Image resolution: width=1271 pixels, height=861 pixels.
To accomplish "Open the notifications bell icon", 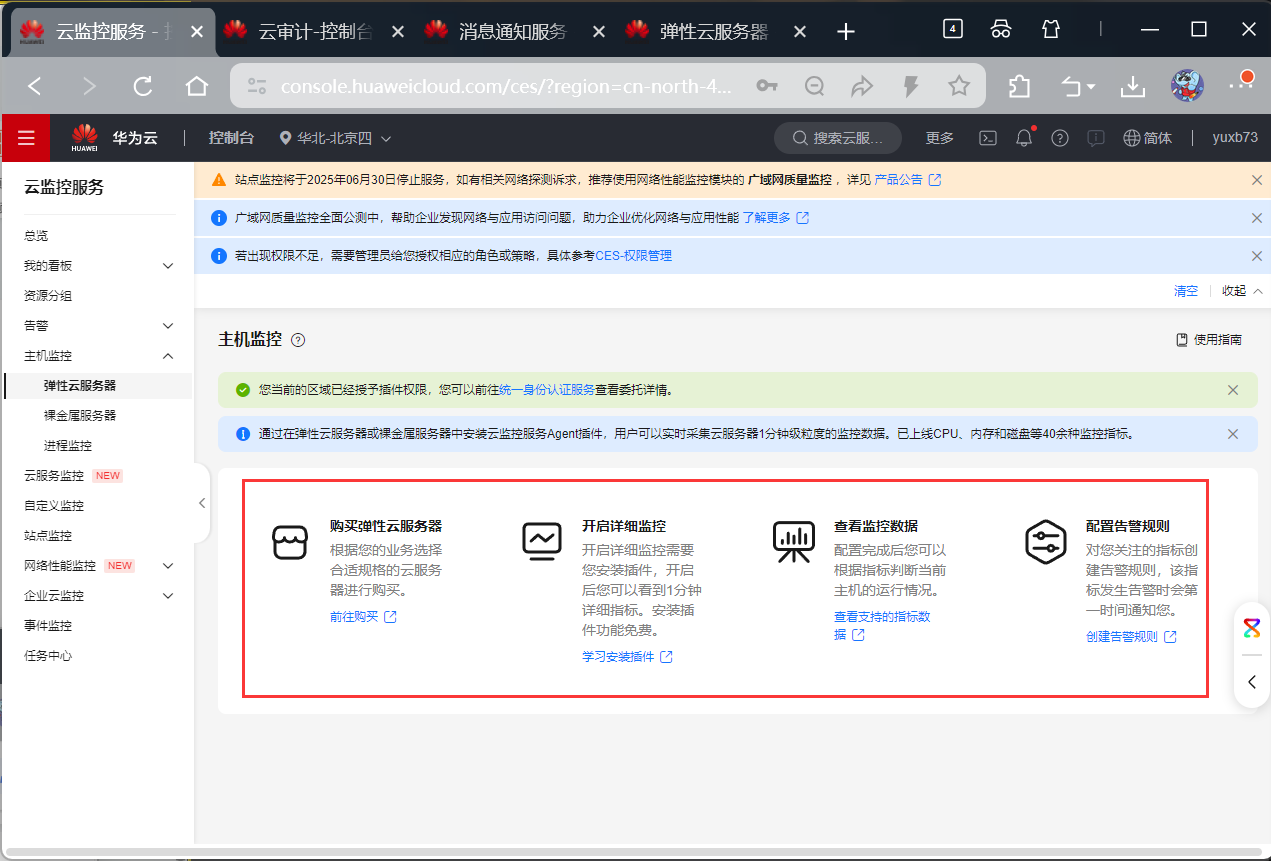I will tap(1024, 138).
